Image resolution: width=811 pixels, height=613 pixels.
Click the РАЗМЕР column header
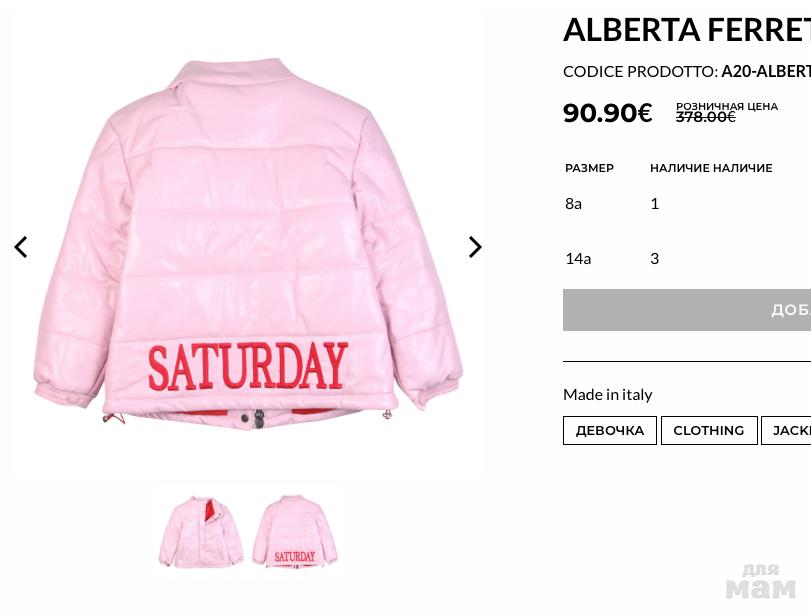(589, 168)
